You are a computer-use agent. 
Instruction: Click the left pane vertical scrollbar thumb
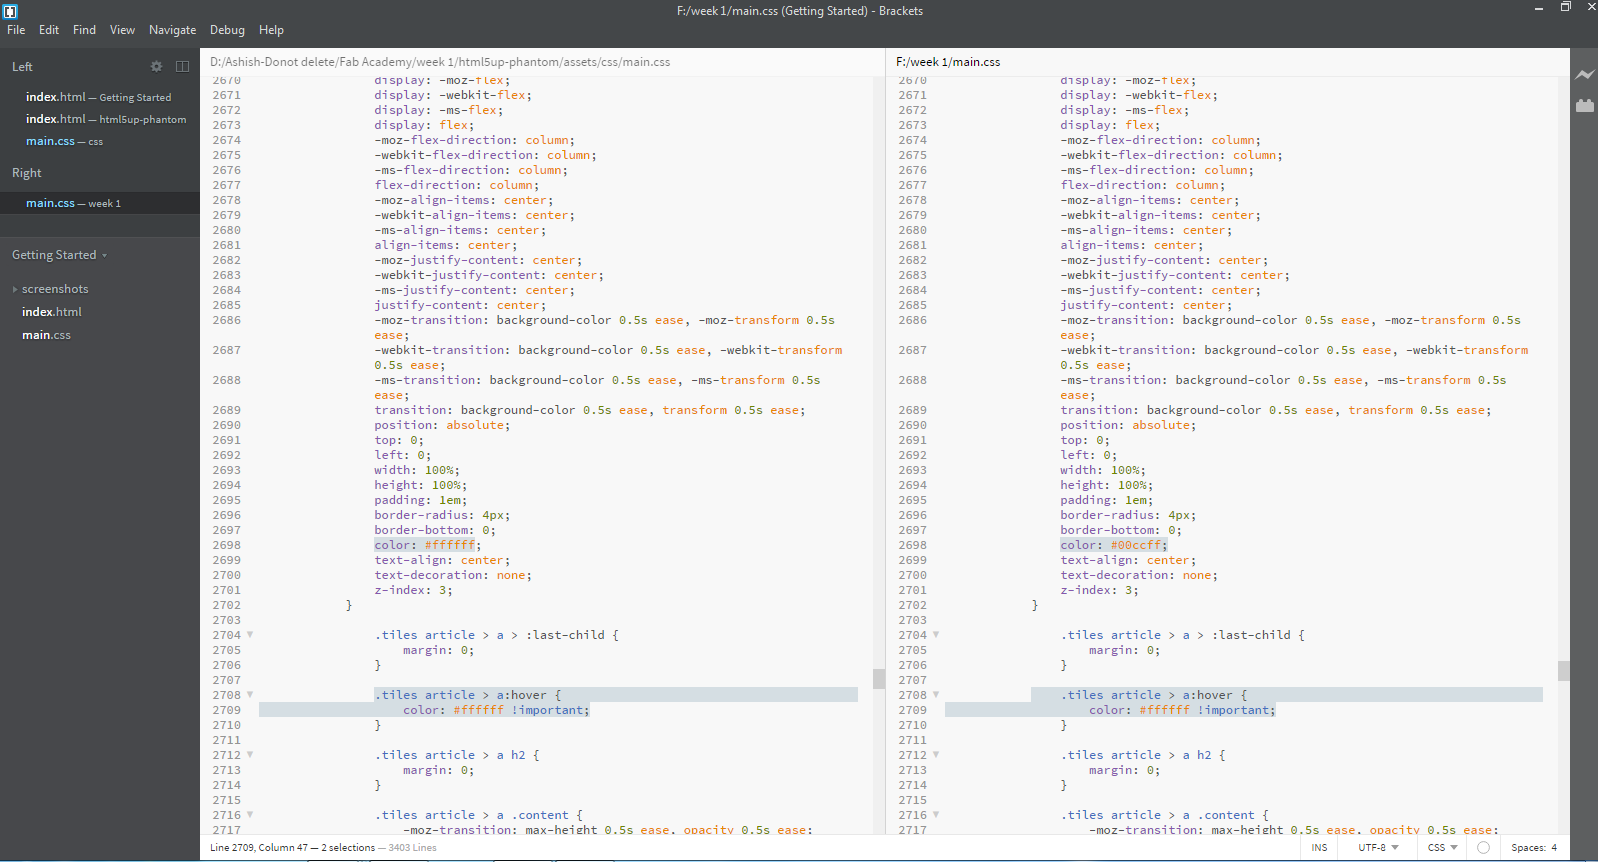[x=879, y=678]
